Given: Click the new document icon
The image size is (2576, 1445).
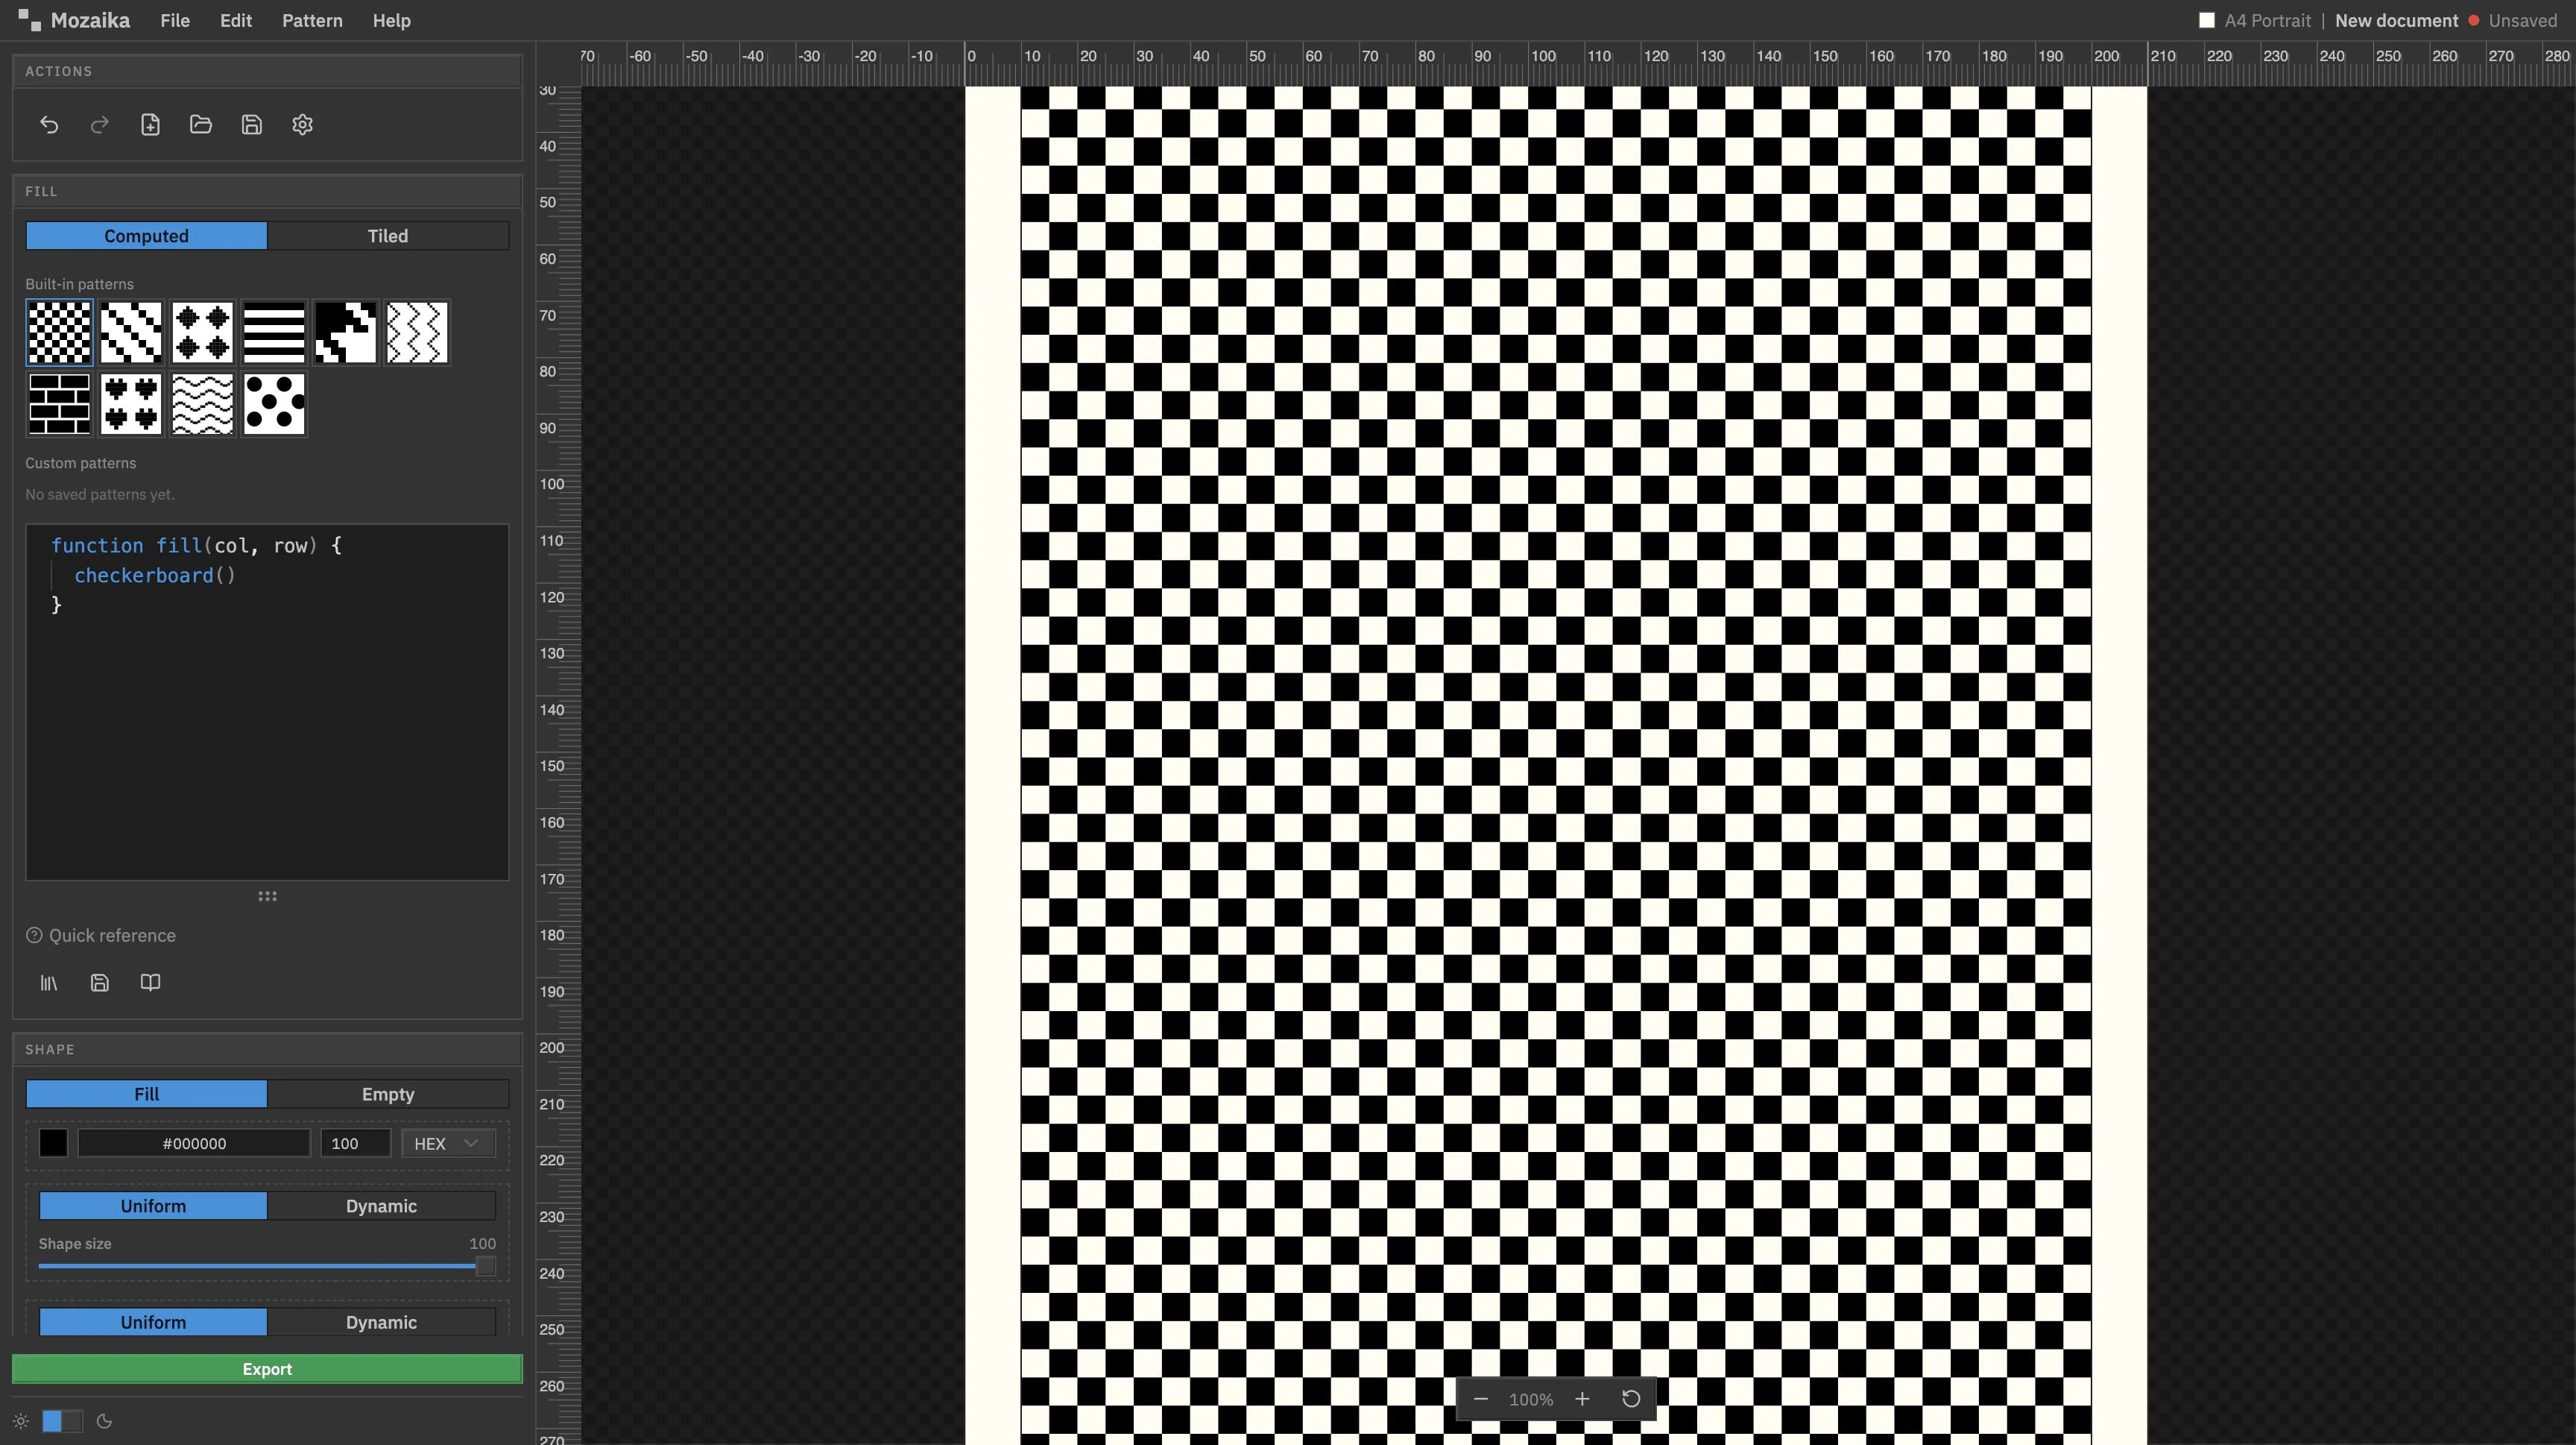Looking at the screenshot, I should pos(150,125).
